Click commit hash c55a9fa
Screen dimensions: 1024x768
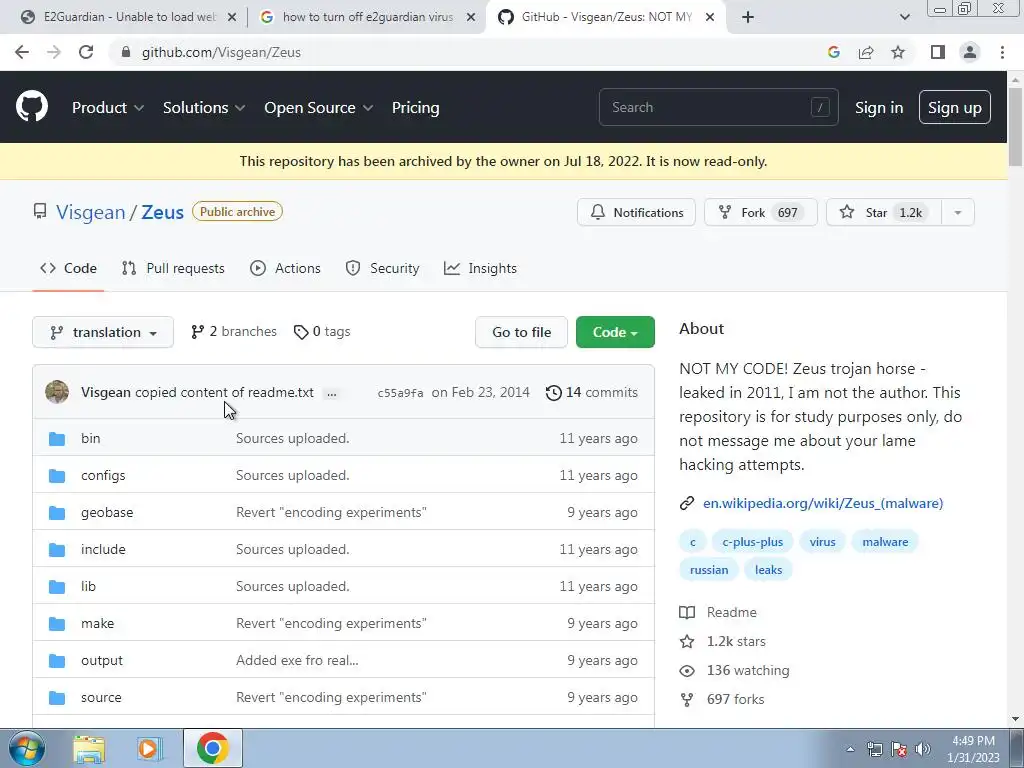pyautogui.click(x=400, y=393)
